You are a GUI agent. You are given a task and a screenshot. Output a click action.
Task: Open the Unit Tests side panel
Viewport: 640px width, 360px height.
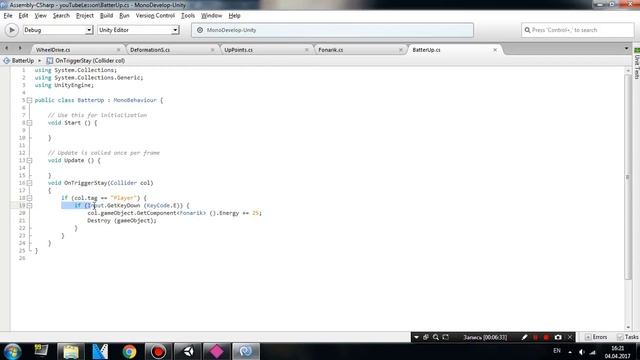[636, 63]
